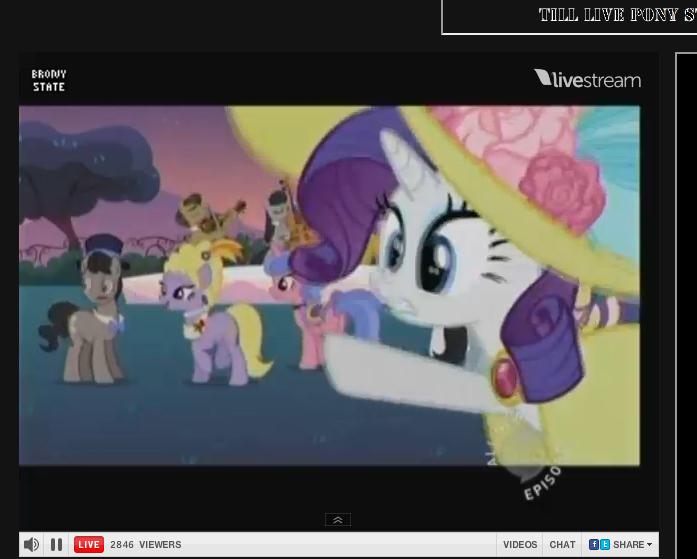Click the Brony State channel logo
This screenshot has height=559, width=697.
[49, 80]
